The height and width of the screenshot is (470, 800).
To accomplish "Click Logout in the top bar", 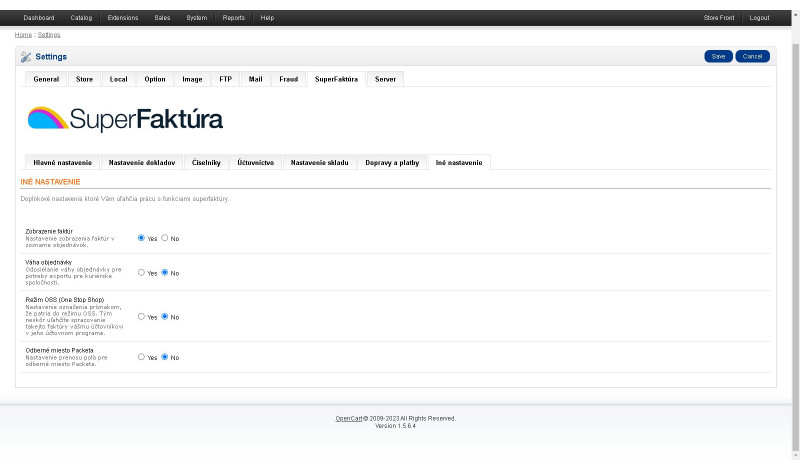I will point(759,18).
